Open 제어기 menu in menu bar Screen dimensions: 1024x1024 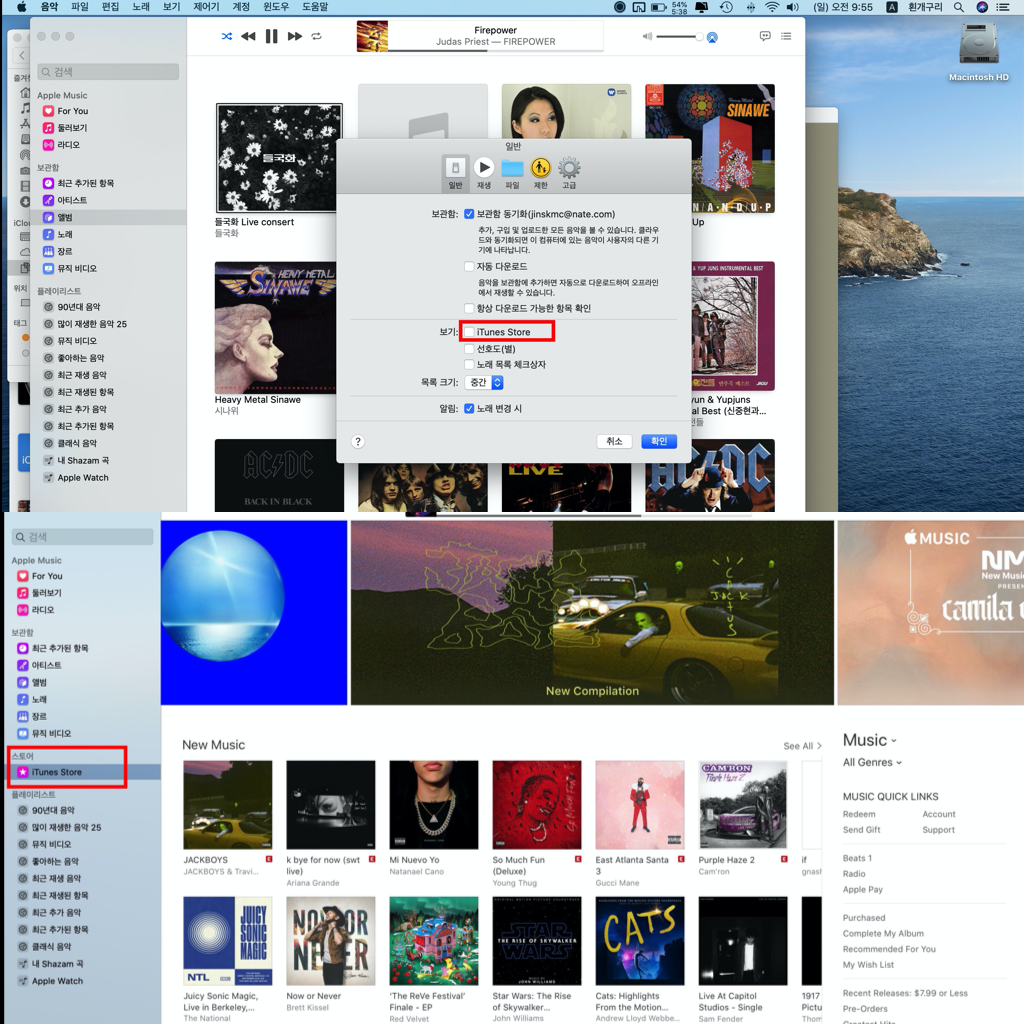click(206, 7)
